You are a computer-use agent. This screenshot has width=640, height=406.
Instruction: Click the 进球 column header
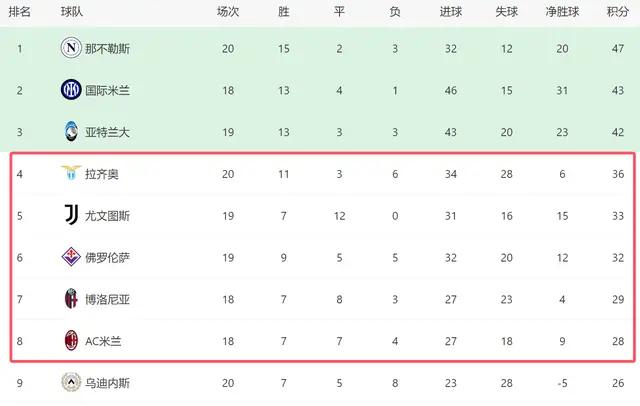click(450, 12)
